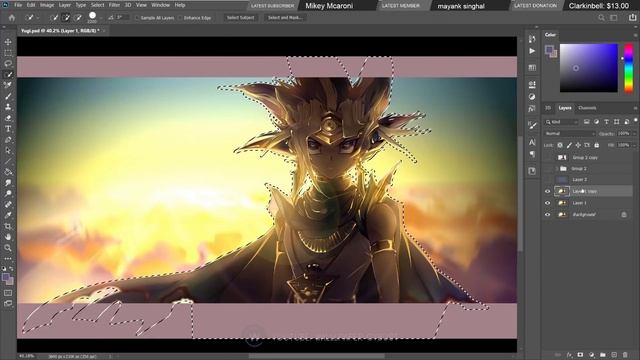Hide the Background layer
Viewport: 640px width, 360px height.
coord(548,214)
